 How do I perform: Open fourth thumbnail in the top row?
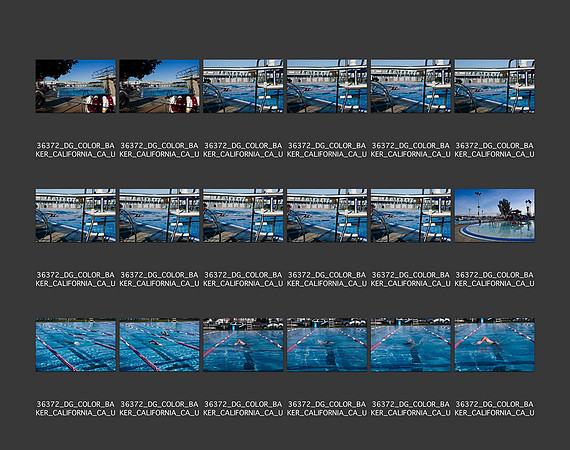click(327, 86)
